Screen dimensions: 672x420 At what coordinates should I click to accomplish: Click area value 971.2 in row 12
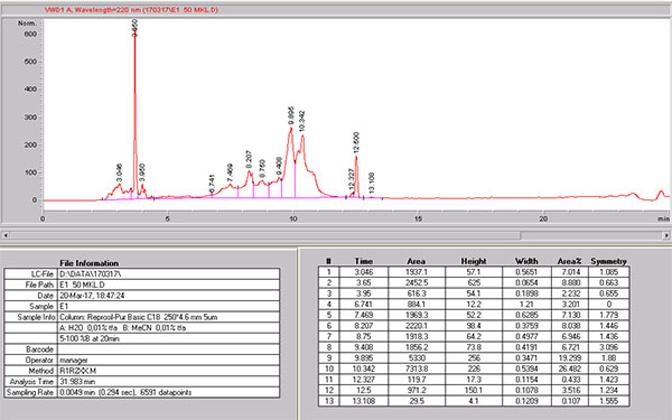pyautogui.click(x=417, y=390)
